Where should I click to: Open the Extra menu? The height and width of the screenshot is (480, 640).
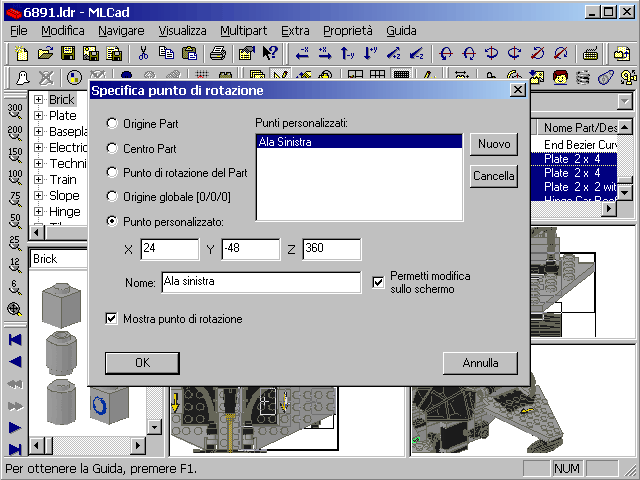pos(295,31)
